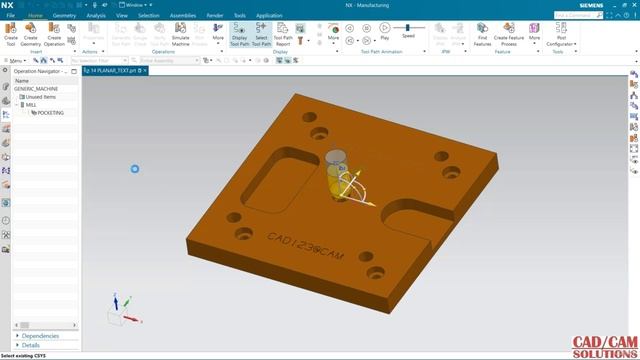Screen dimensions: 640x360
Task: Expand the Dependencies panel
Action: (x=40, y=336)
